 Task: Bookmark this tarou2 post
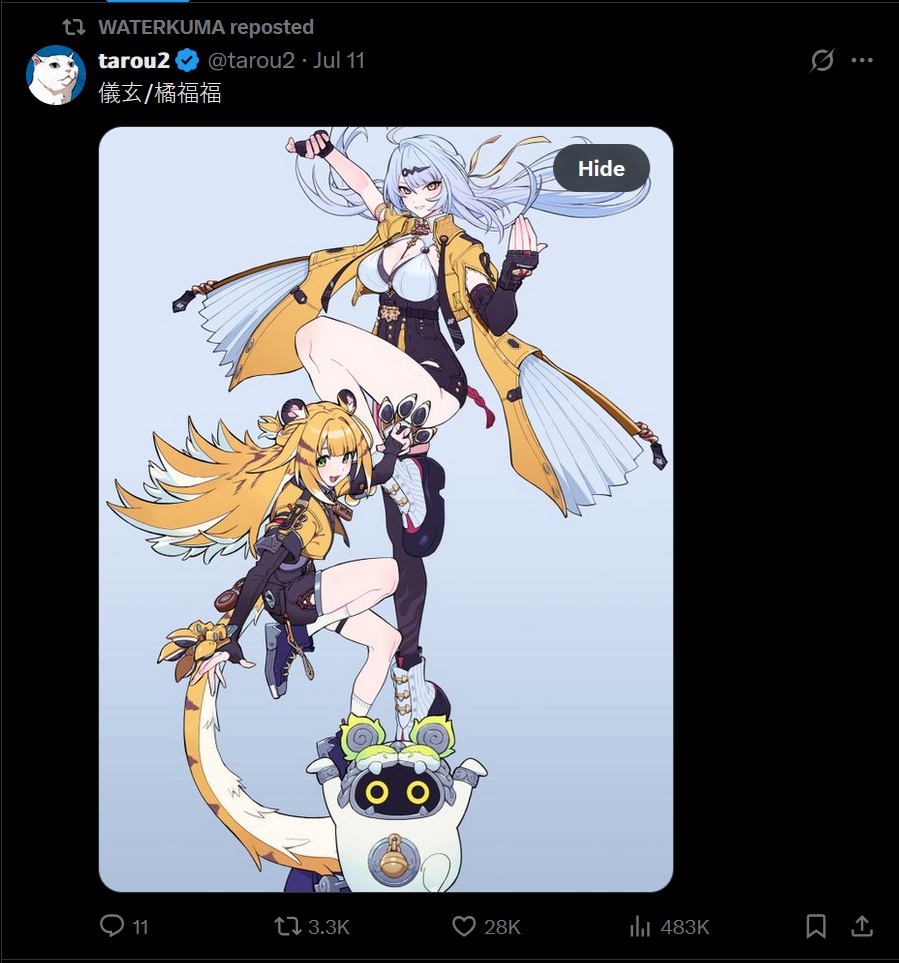click(x=815, y=926)
